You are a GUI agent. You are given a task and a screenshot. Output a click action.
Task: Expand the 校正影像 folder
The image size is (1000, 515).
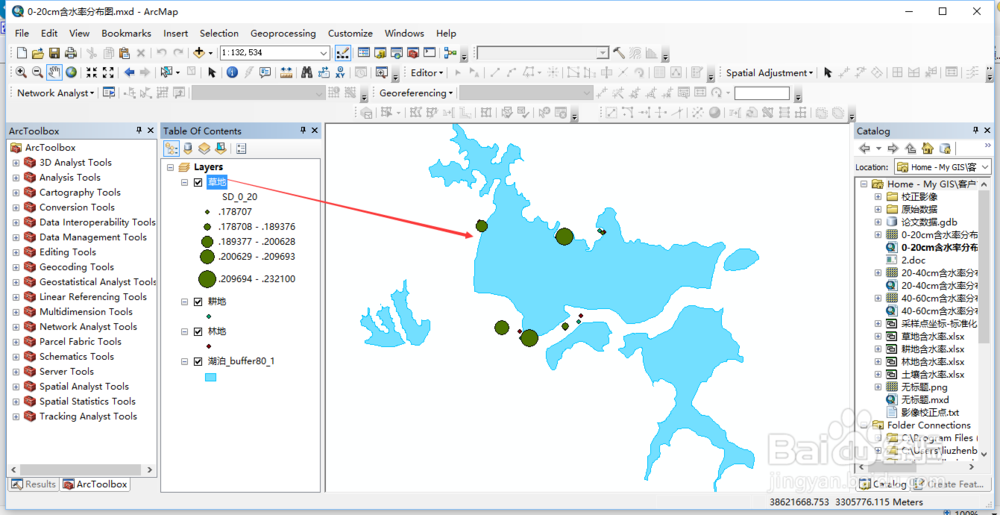click(878, 196)
